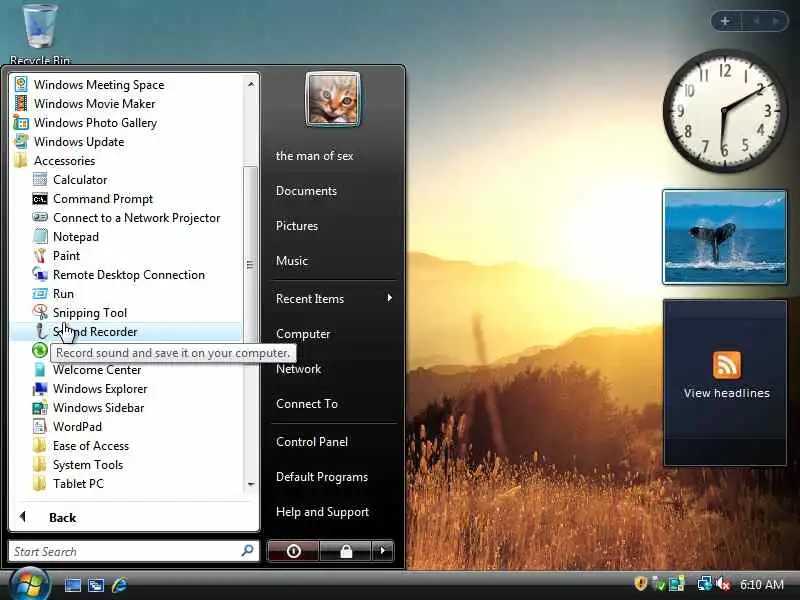This screenshot has width=800, height=600.
Task: Open Music from the Start menu
Action: [x=291, y=260]
